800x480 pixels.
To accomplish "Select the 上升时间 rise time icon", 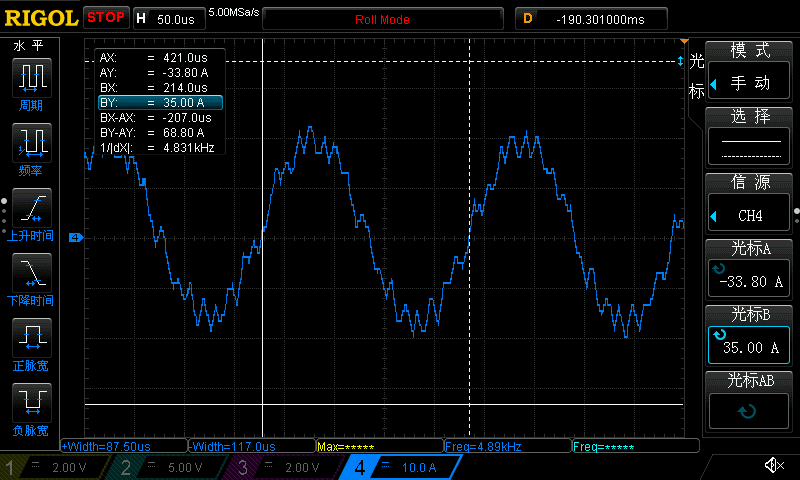I will [x=31, y=208].
